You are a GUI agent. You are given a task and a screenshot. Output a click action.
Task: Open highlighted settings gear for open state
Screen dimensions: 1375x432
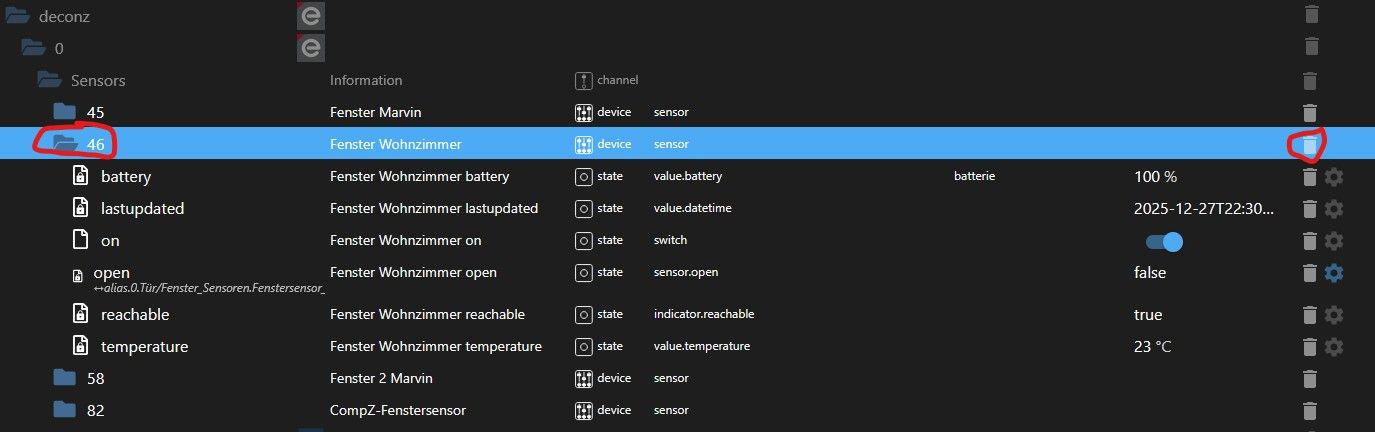(1333, 272)
